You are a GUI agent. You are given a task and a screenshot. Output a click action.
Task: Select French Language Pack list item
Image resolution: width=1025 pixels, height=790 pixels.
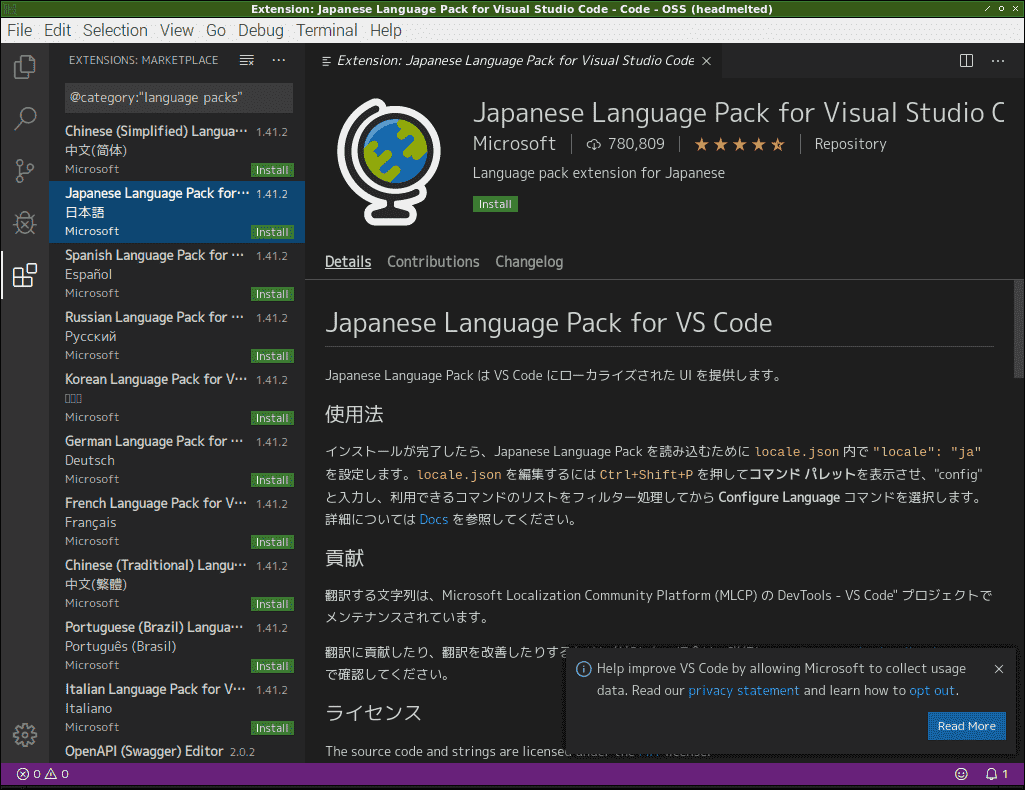[176, 523]
